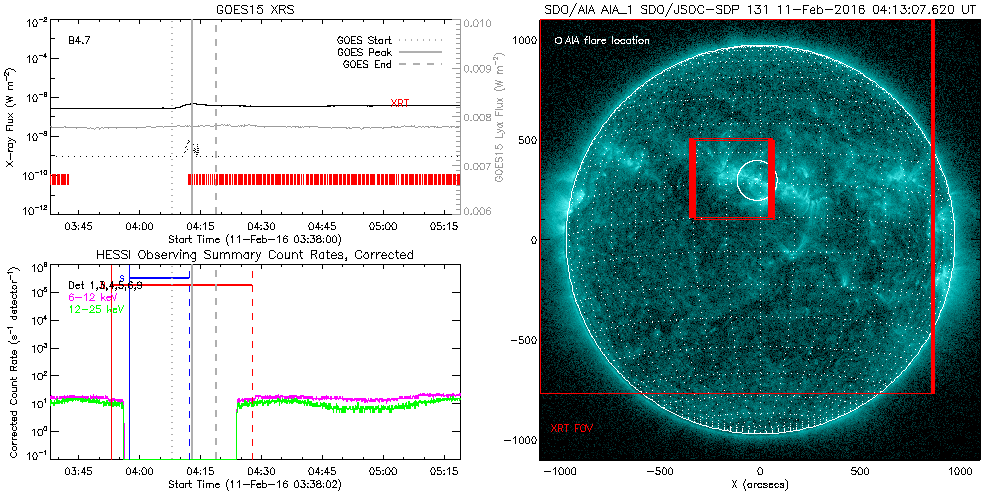Click the magenta '6-12 keV' legend label
The width and height of the screenshot is (1000, 500).
(96, 298)
